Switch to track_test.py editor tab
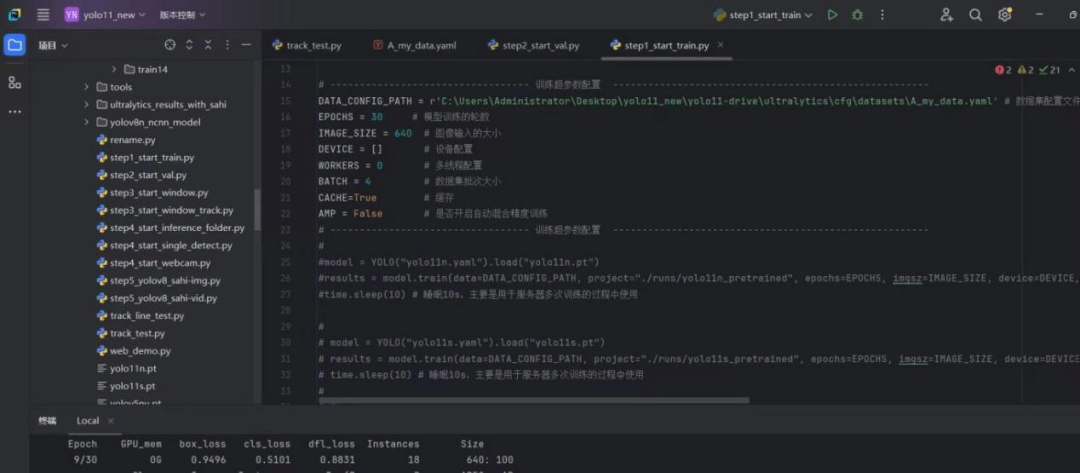1080x473 pixels. (307, 45)
